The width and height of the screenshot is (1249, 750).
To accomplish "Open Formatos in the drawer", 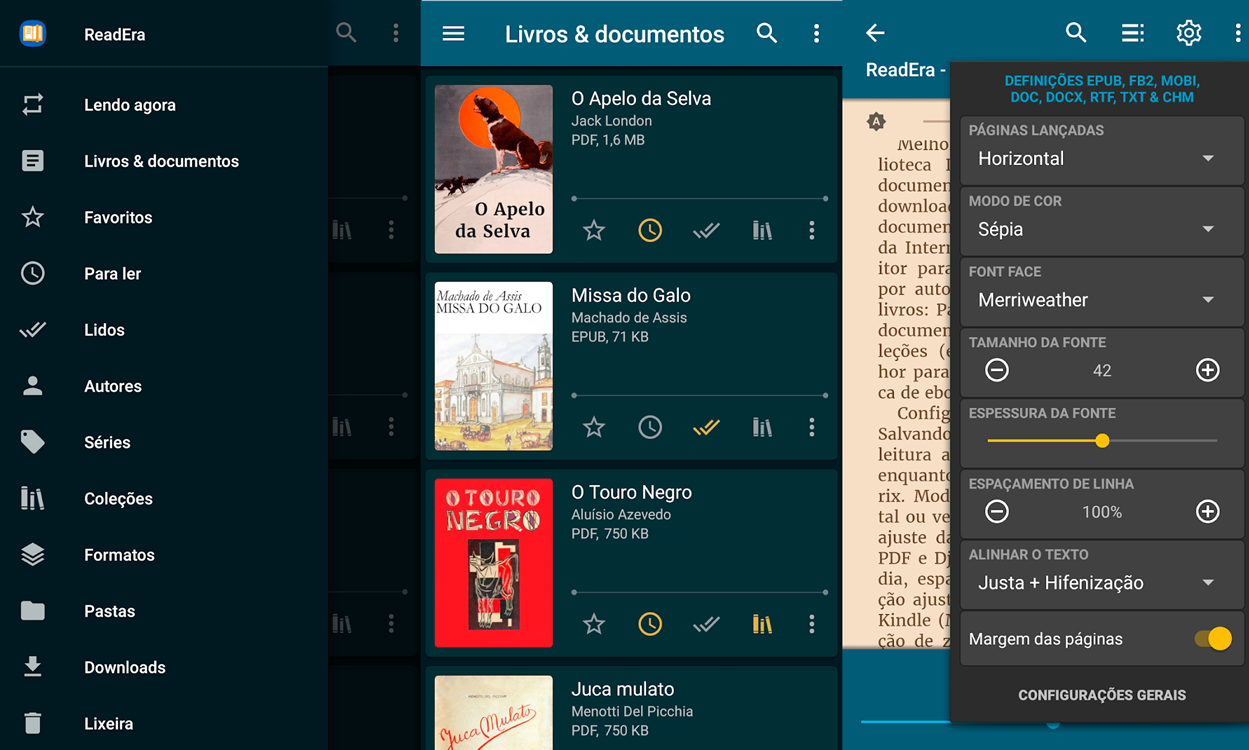I will point(164,555).
